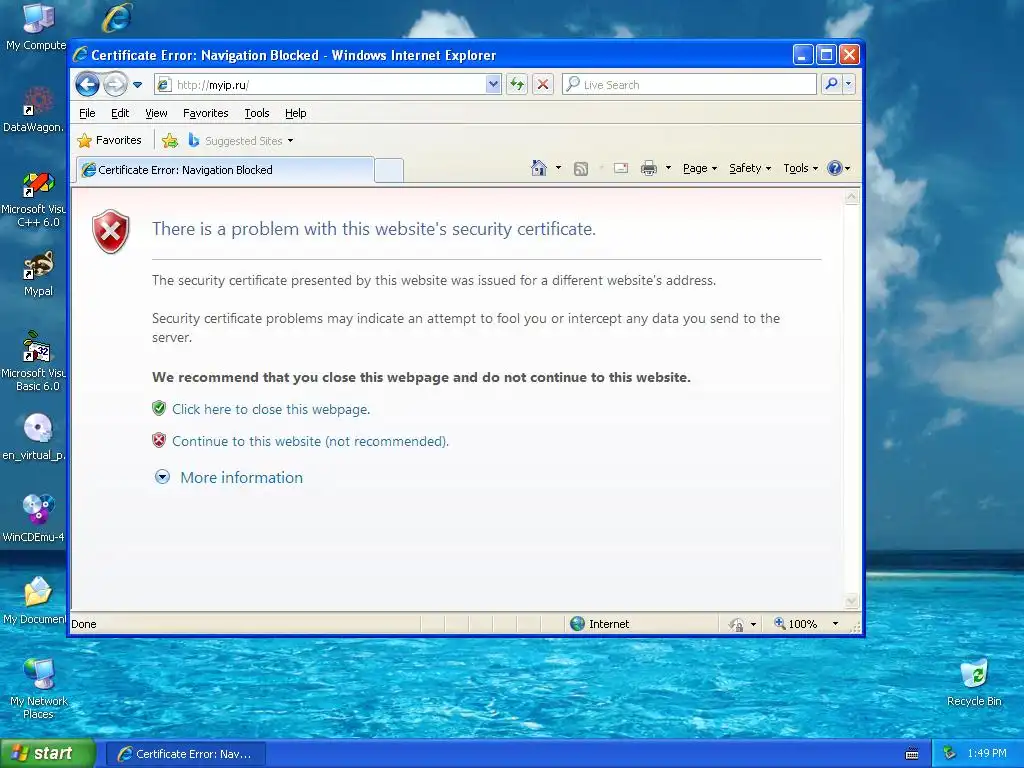The width and height of the screenshot is (1024, 768).
Task: Click the small red shield X icon
Action: click(159, 440)
